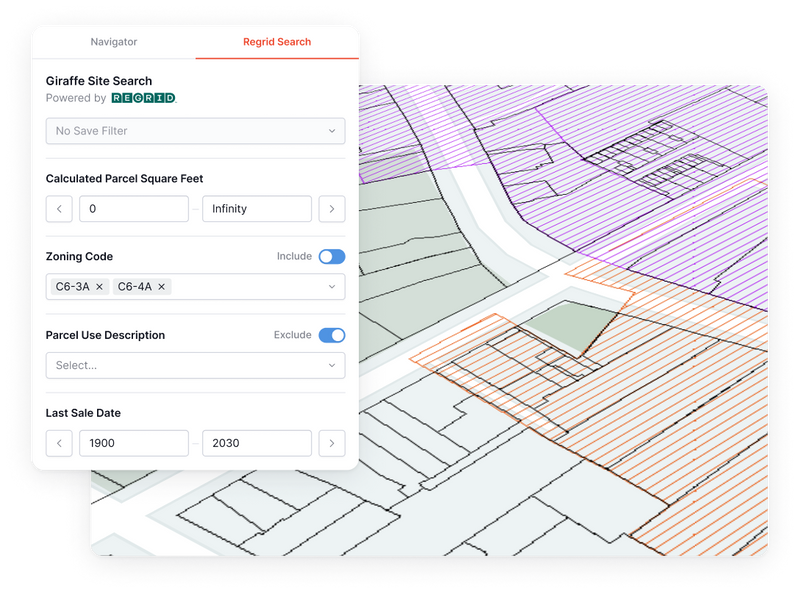
Task: Click the 2030 end year field
Action: (x=257, y=443)
